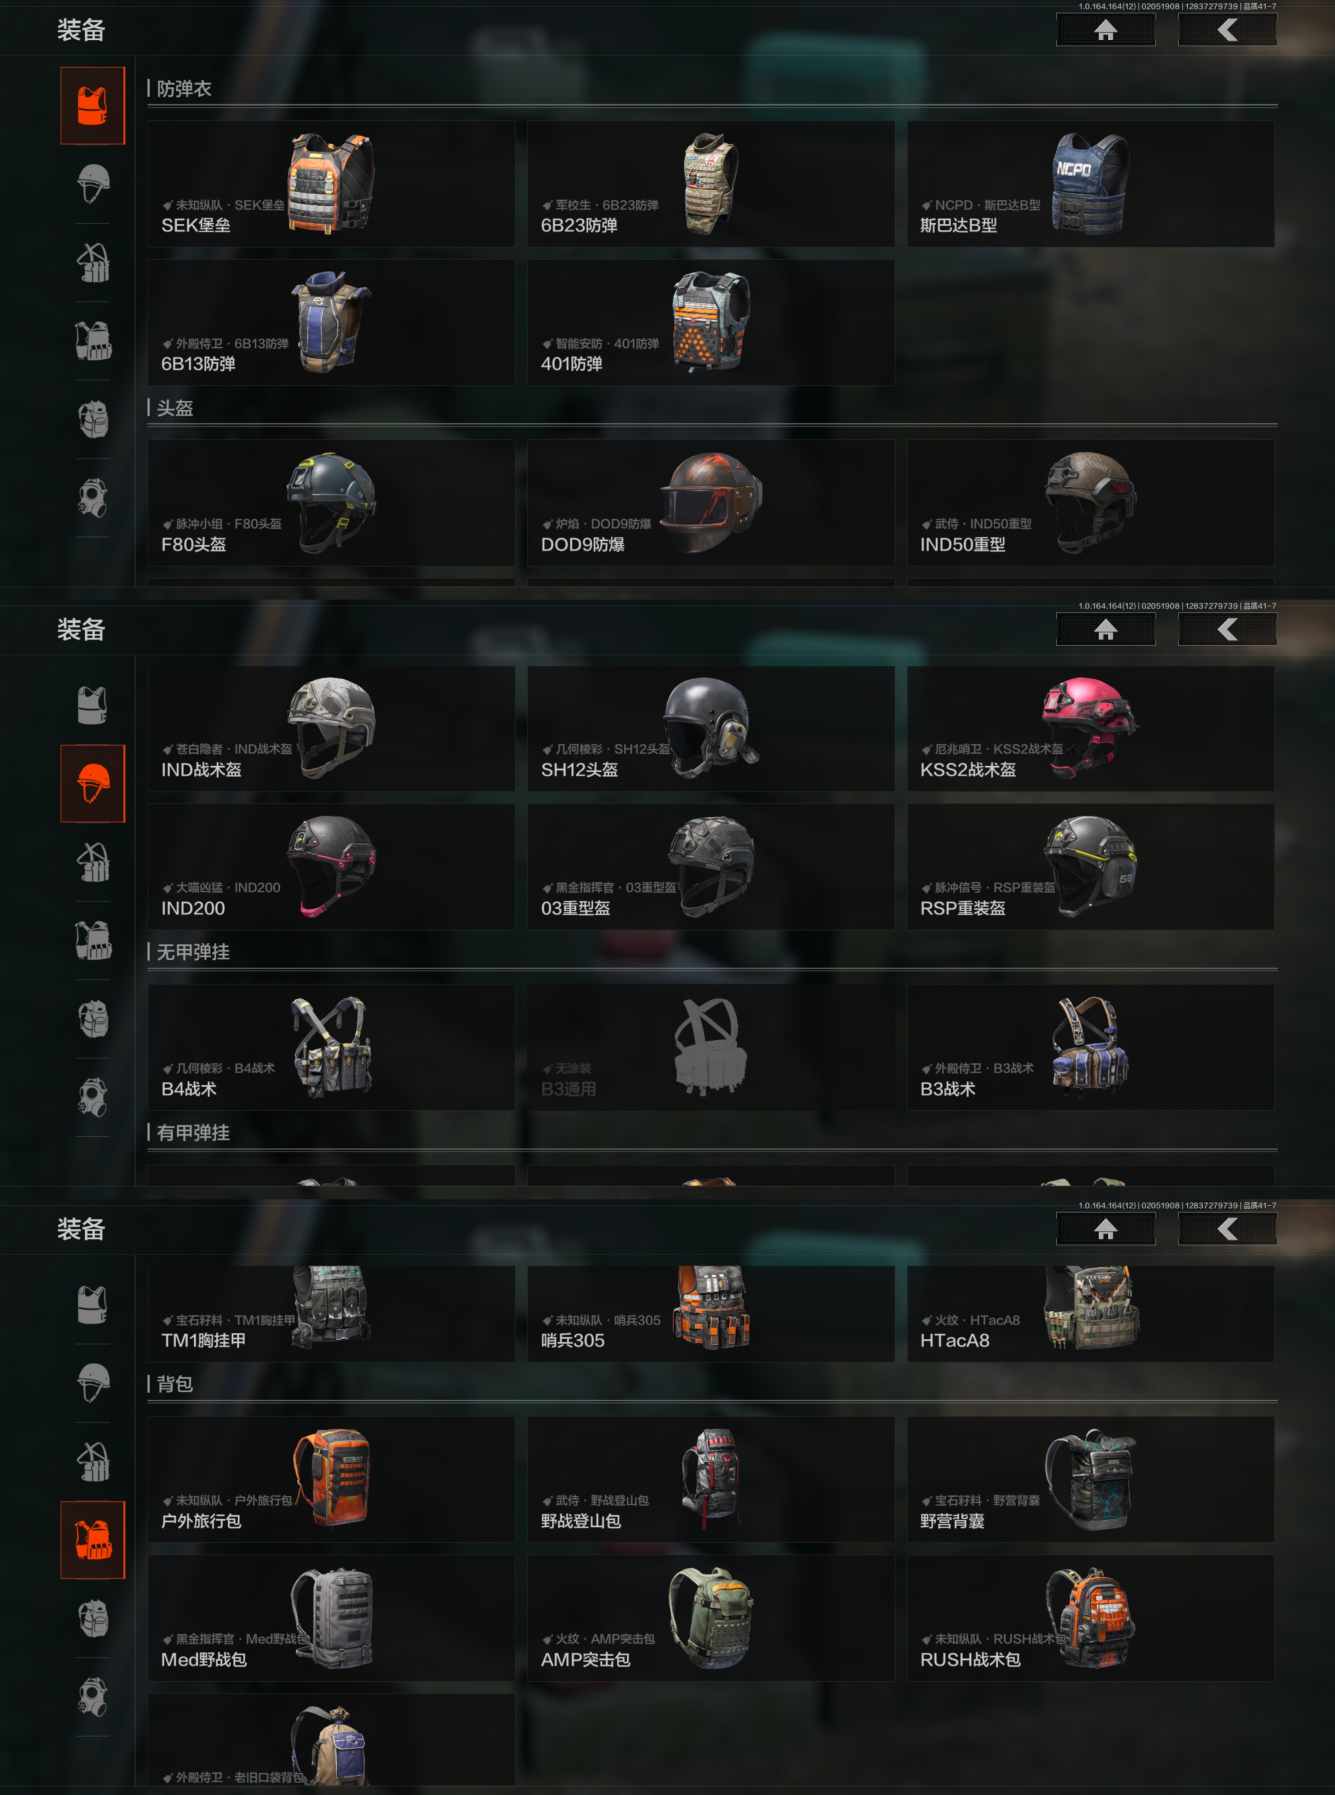Screen dimensions: 1335x1795
Task: Select the RSP重装盔 helmet
Action: point(1091,867)
